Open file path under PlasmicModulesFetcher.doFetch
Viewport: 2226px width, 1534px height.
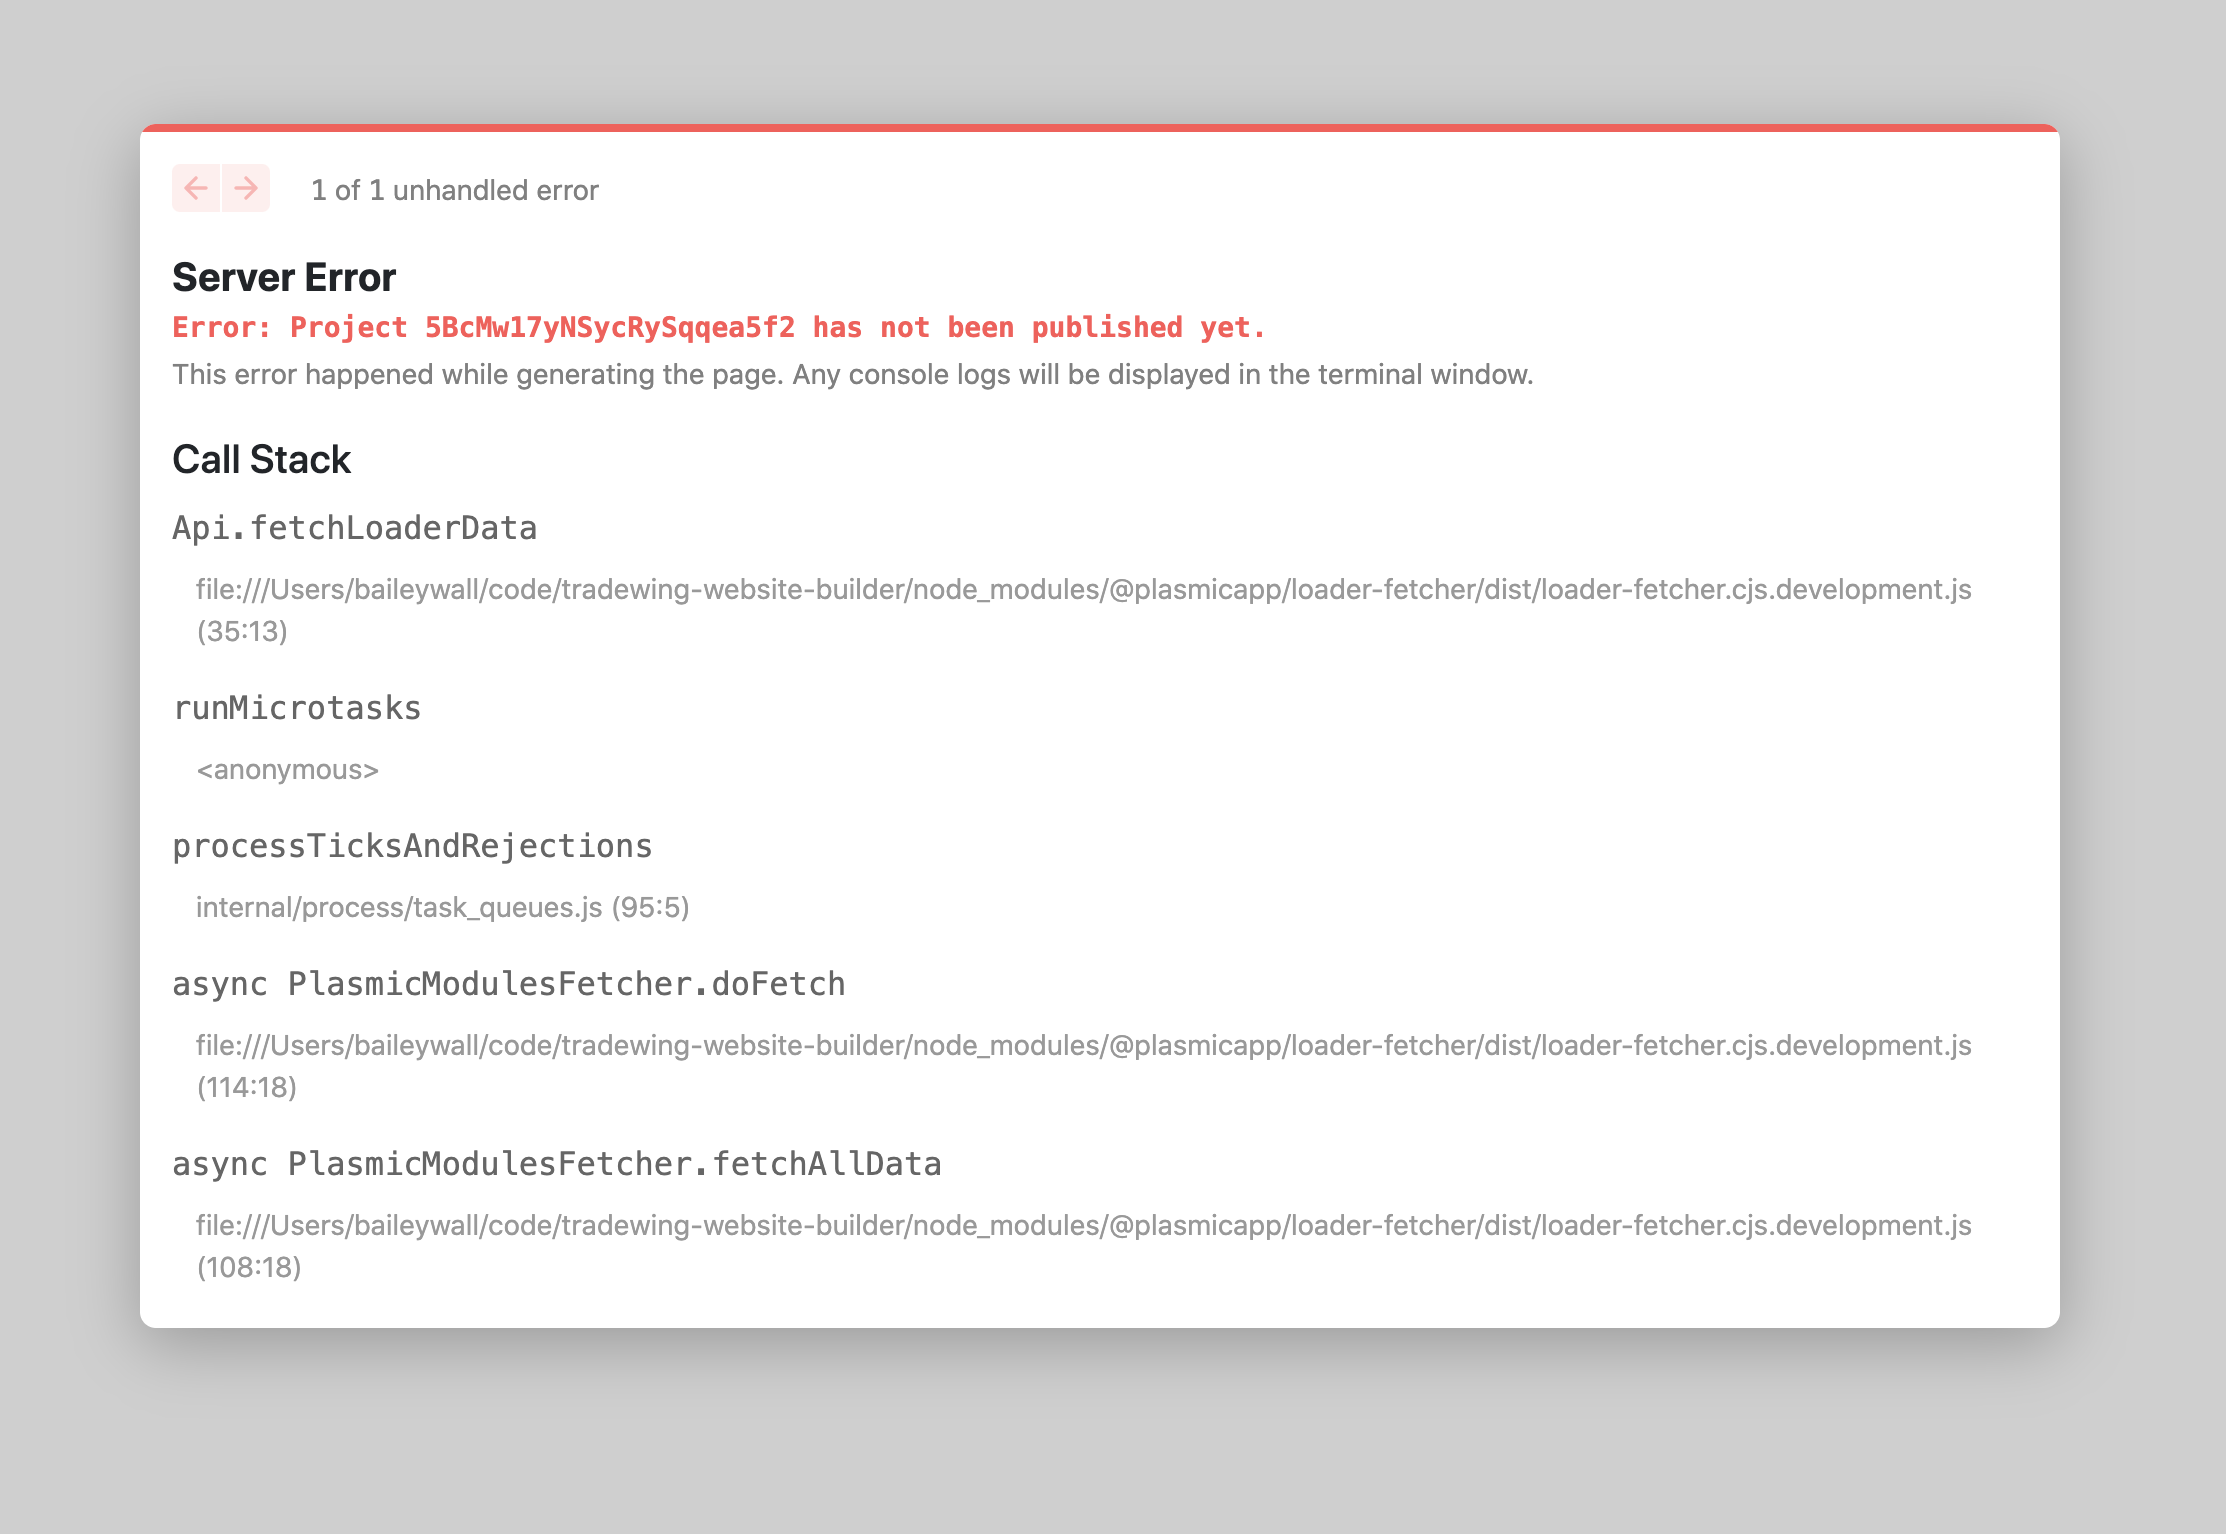1083,1045
